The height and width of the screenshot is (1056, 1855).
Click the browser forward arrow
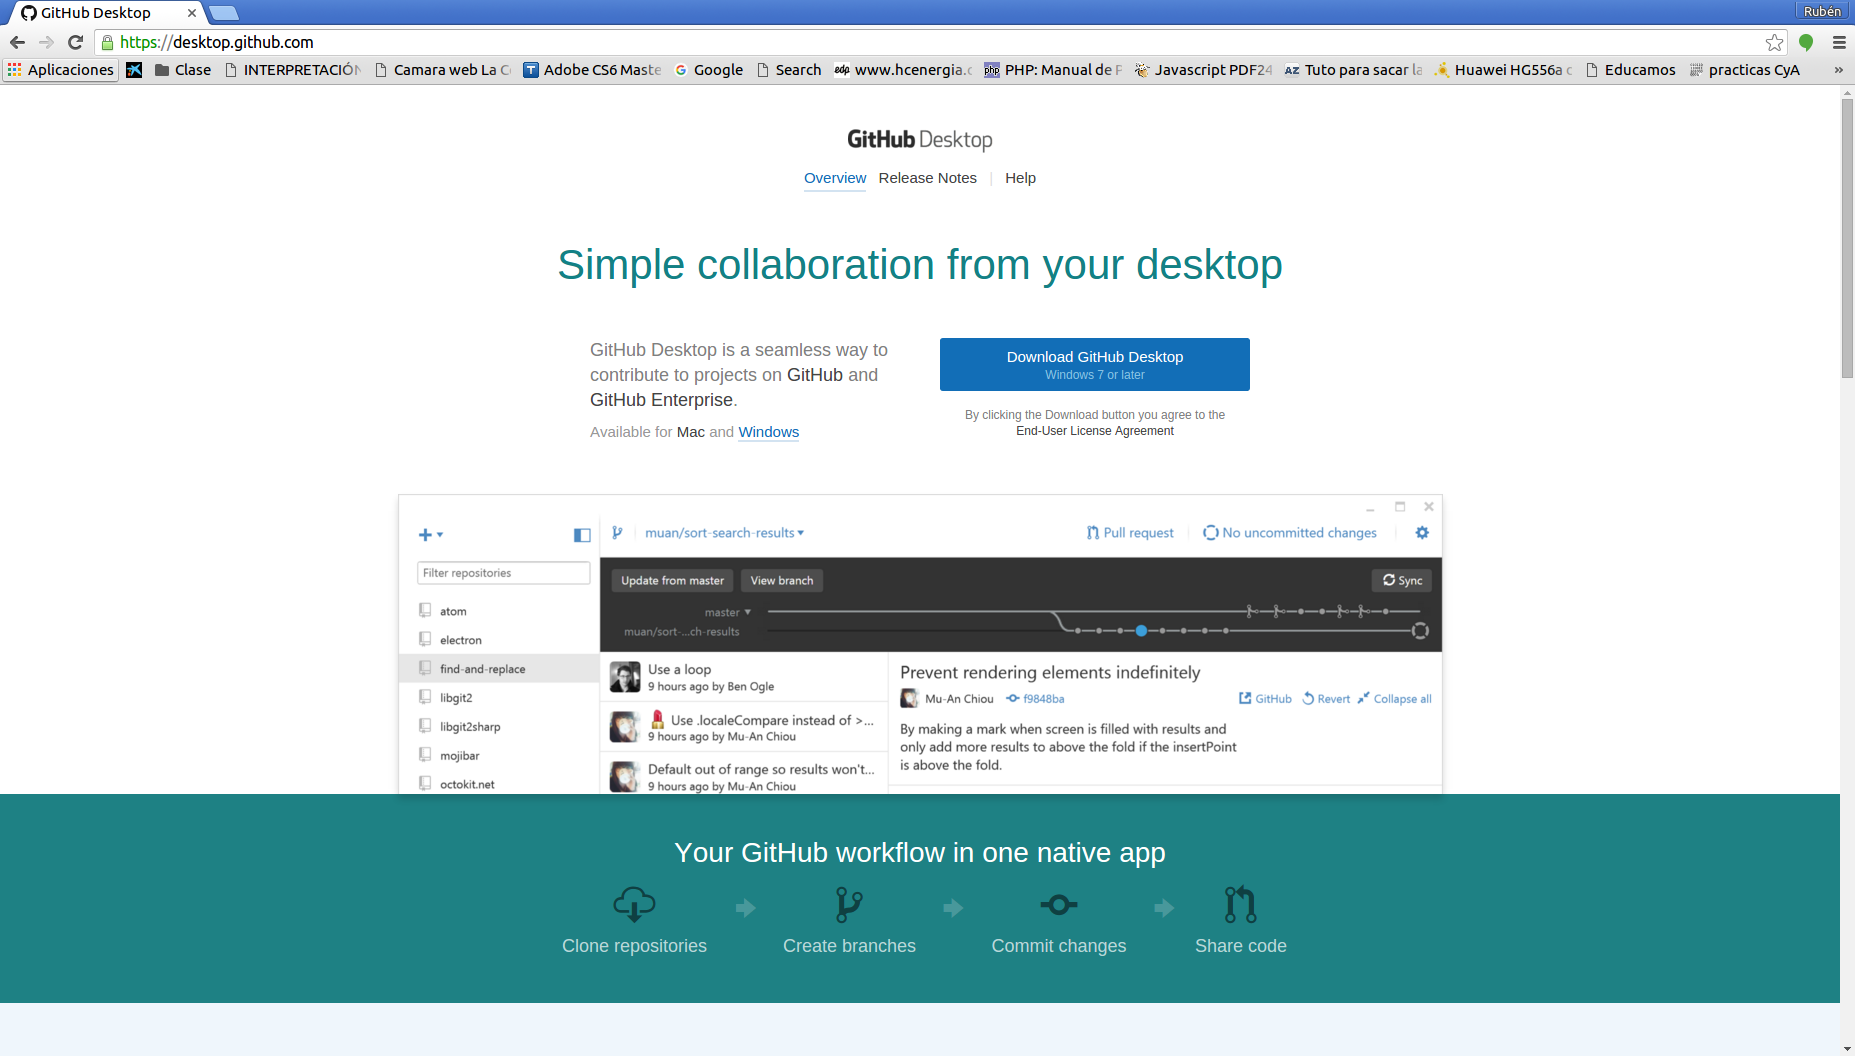tap(46, 42)
